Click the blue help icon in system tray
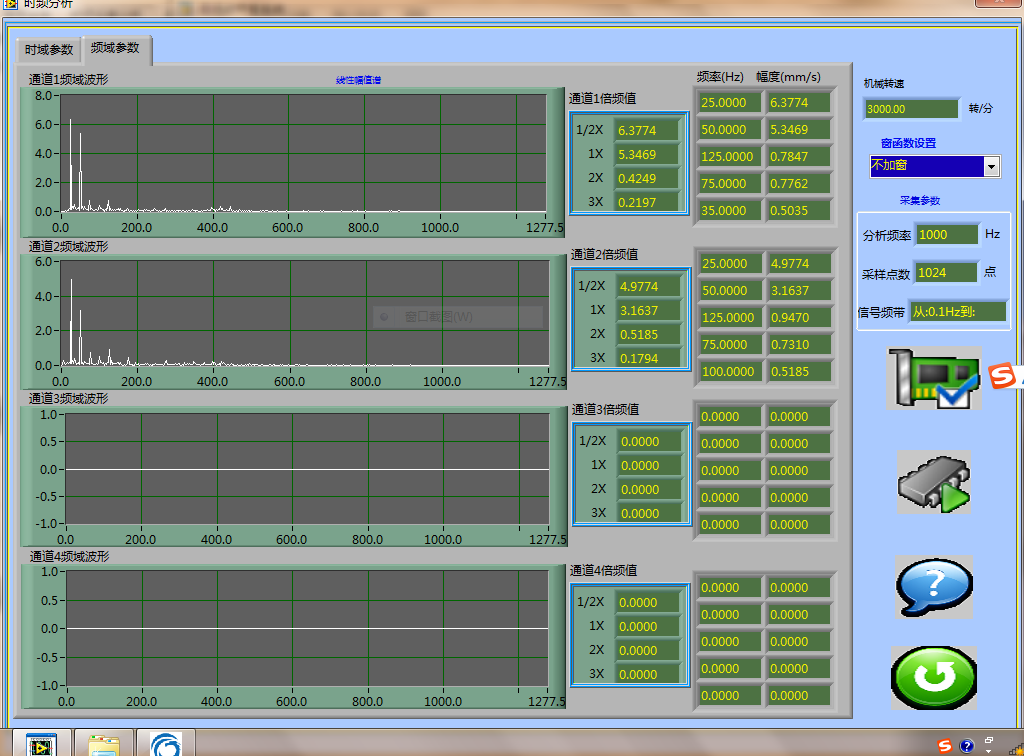Image resolution: width=1024 pixels, height=756 pixels. 967,746
